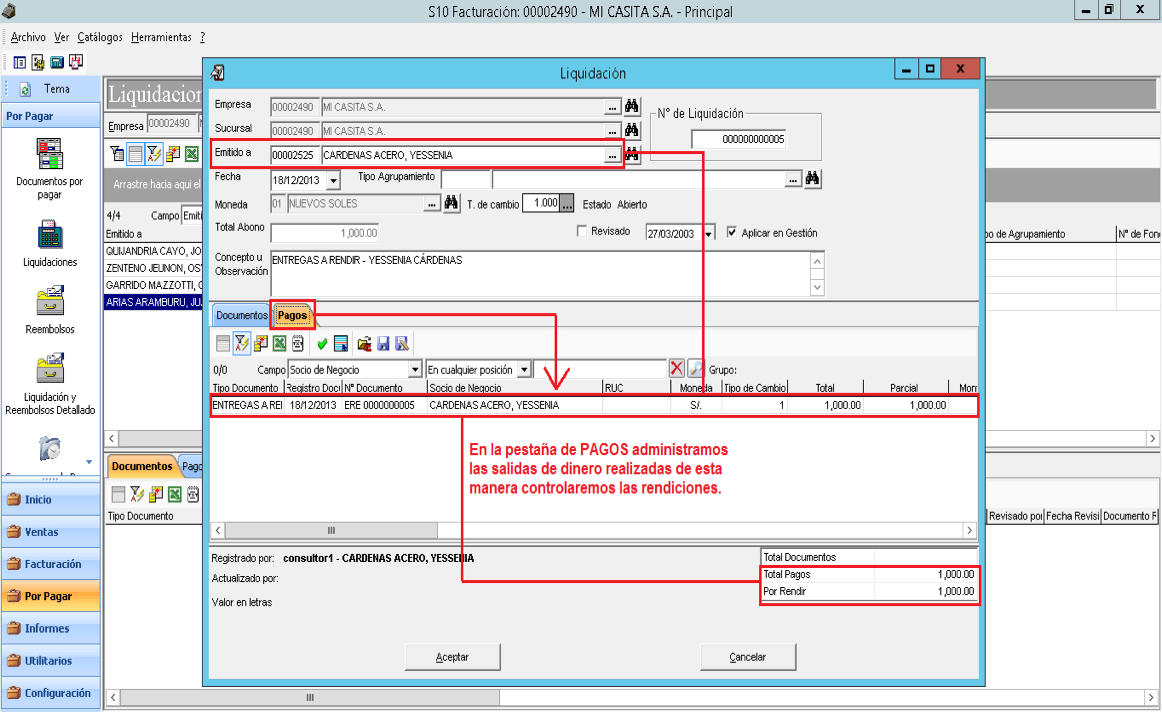Image resolution: width=1162 pixels, height=712 pixels.
Task: Open the Reembolsos sidebar icon
Action: (x=50, y=309)
